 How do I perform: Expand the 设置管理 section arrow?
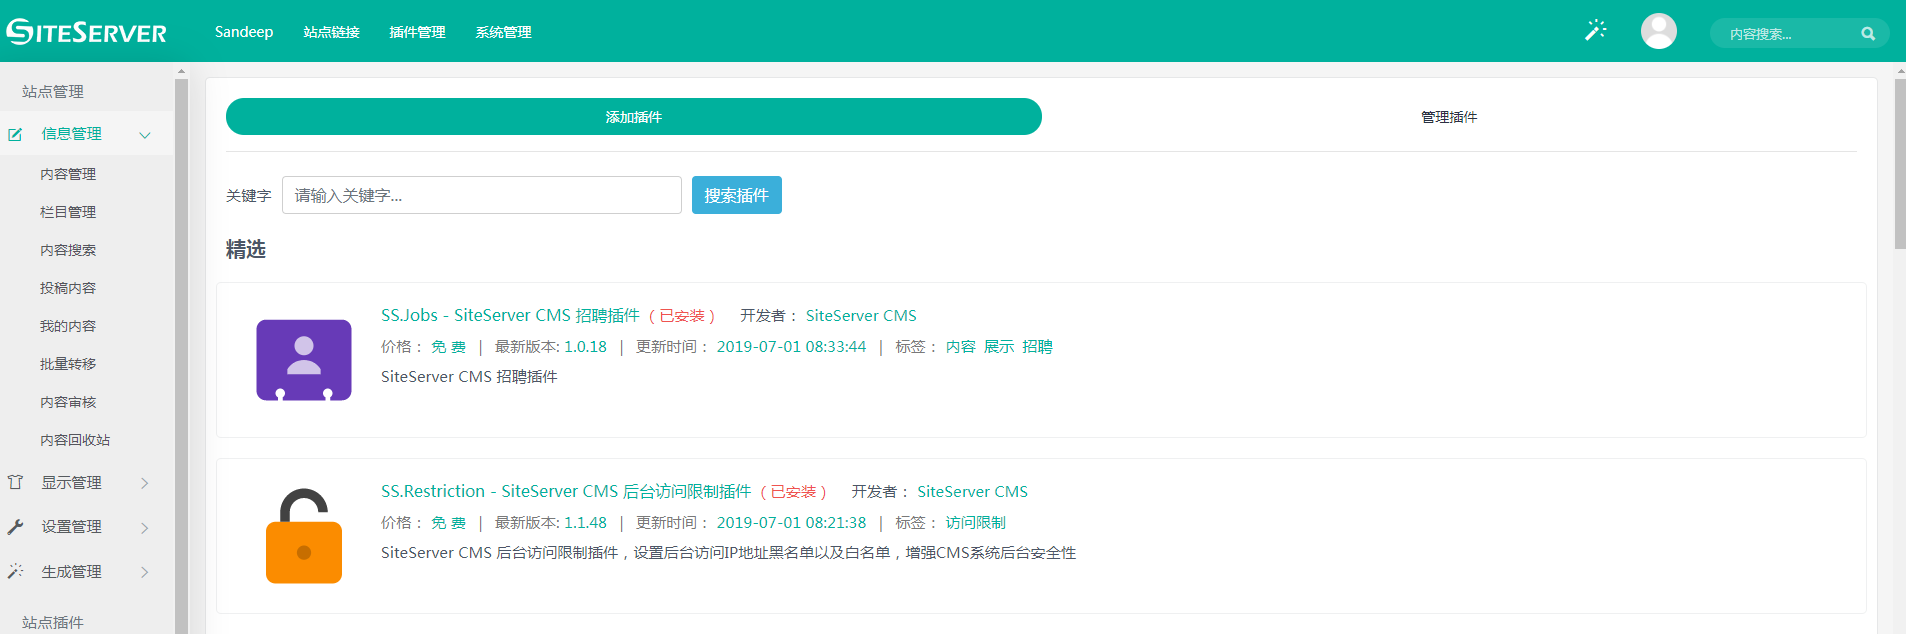tap(145, 528)
